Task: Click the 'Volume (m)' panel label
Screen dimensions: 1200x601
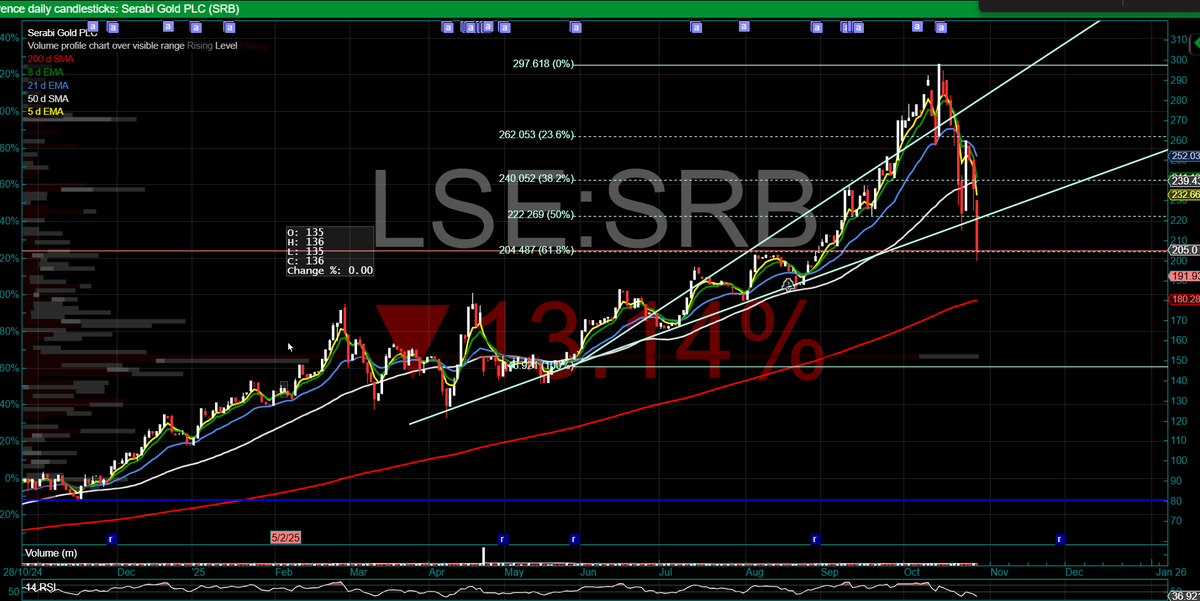Action: (50, 553)
